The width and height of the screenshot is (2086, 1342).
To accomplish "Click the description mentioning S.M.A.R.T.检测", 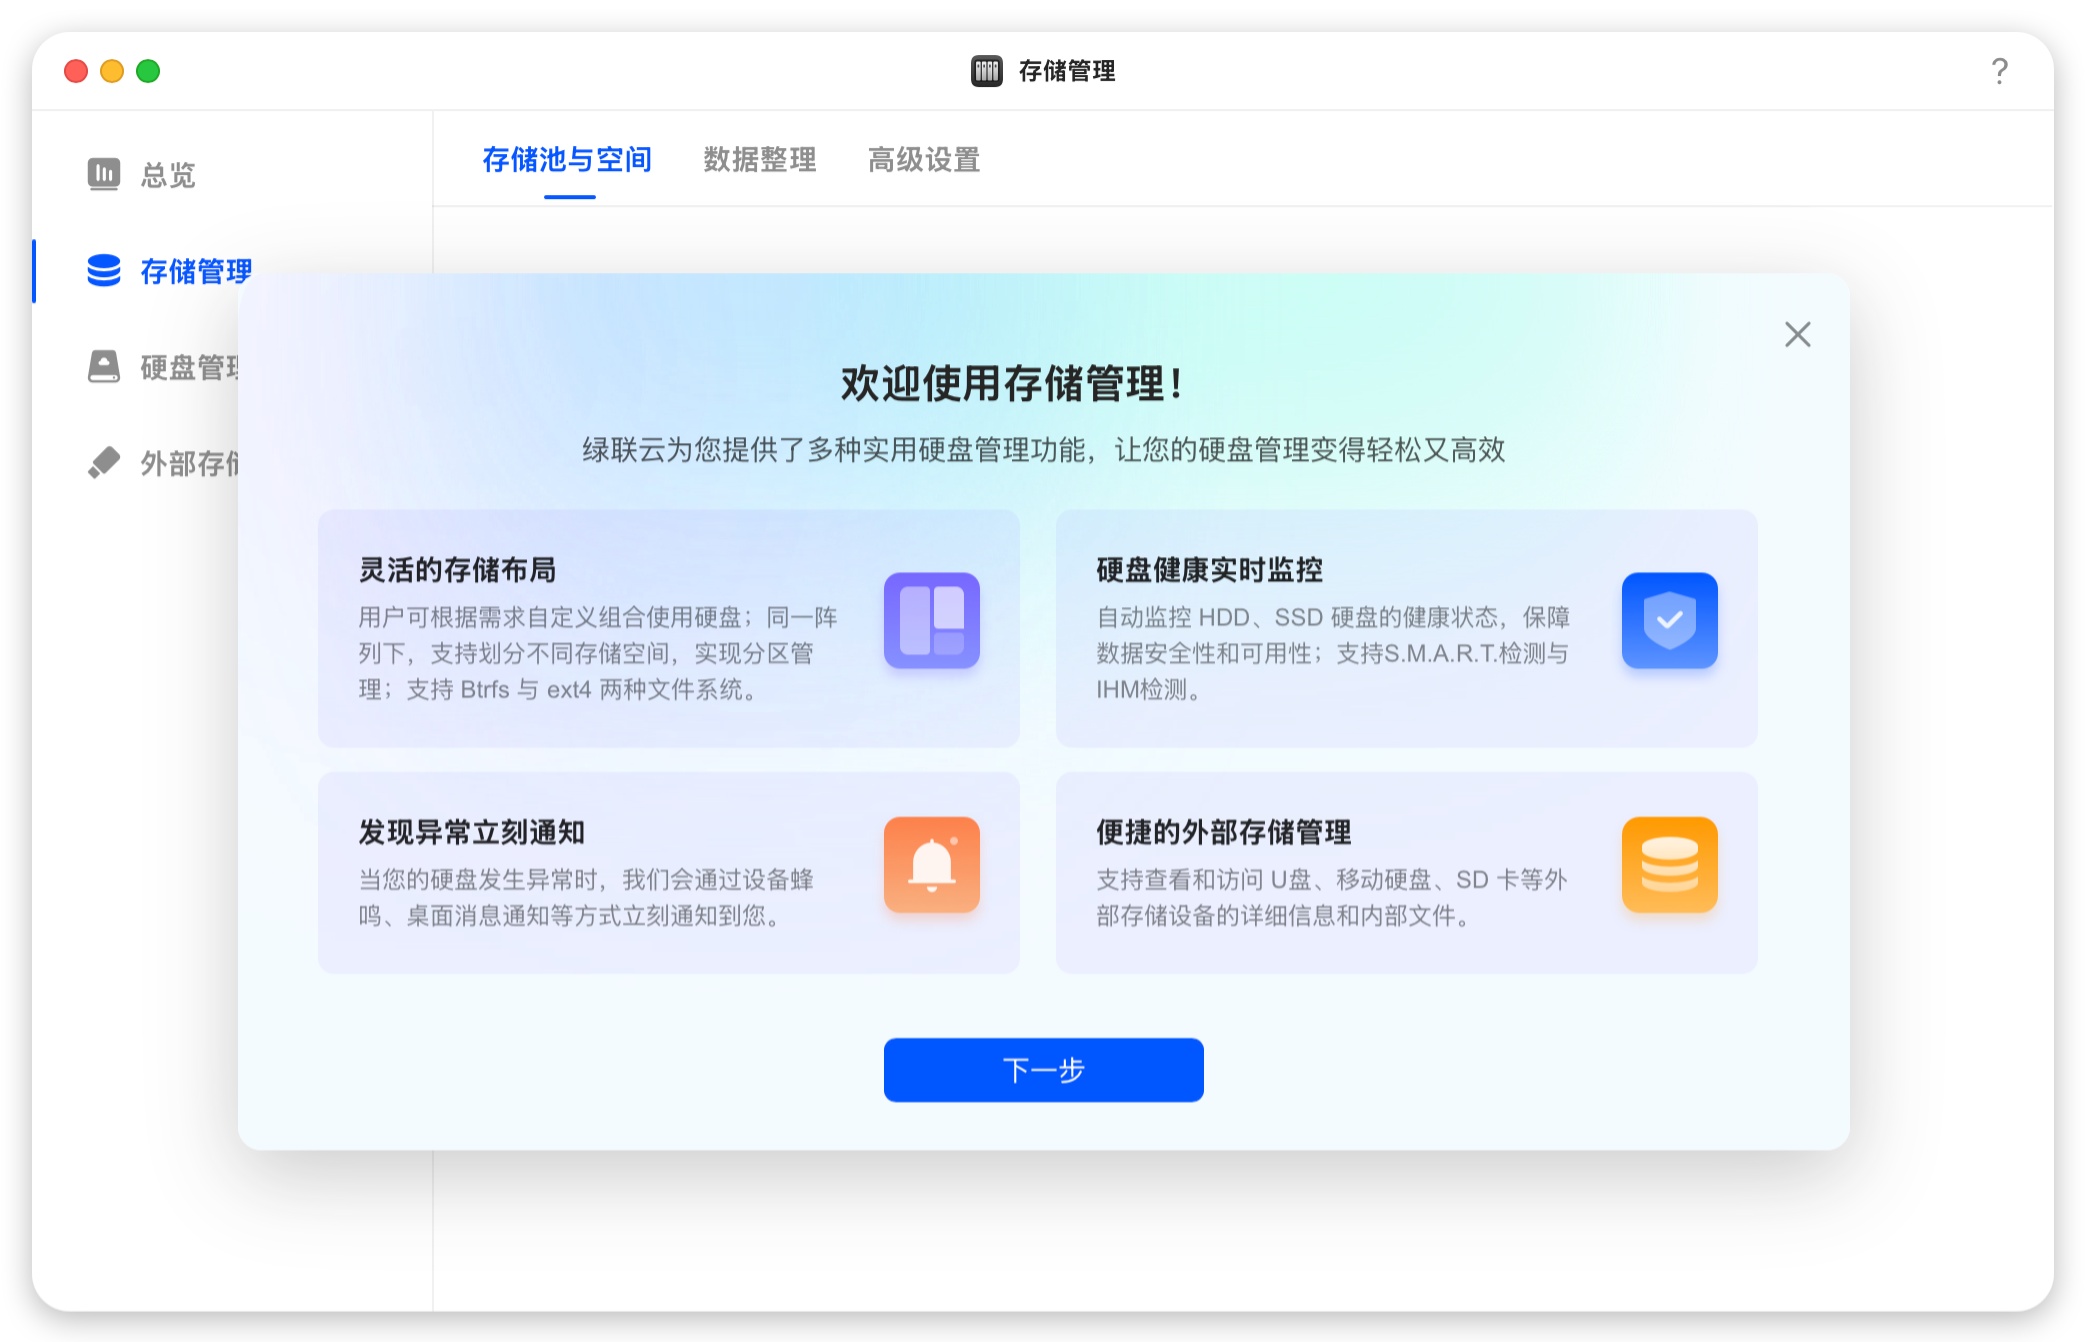I will pos(1333,653).
